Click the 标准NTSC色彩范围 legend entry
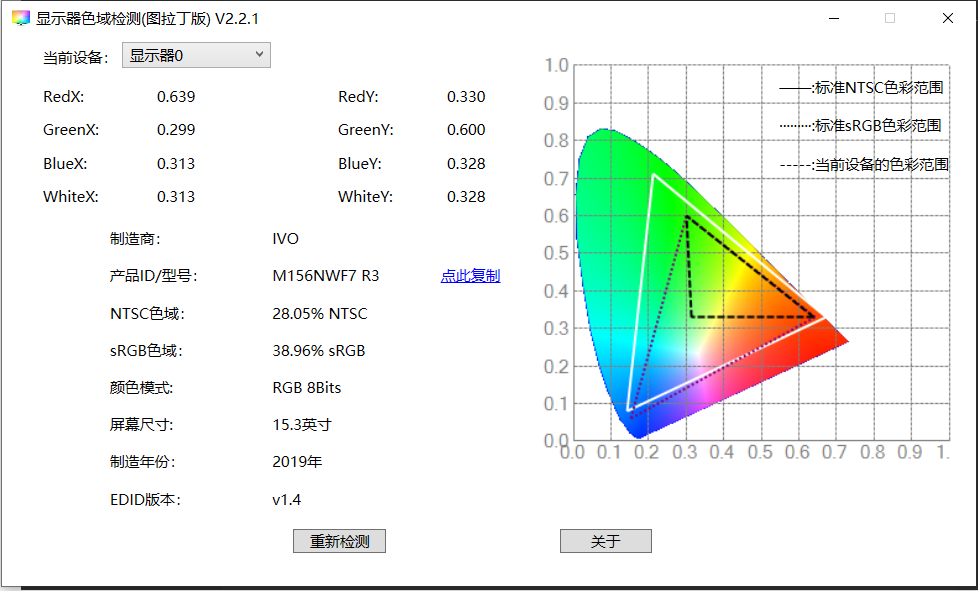This screenshot has width=978, height=591. click(x=861, y=88)
